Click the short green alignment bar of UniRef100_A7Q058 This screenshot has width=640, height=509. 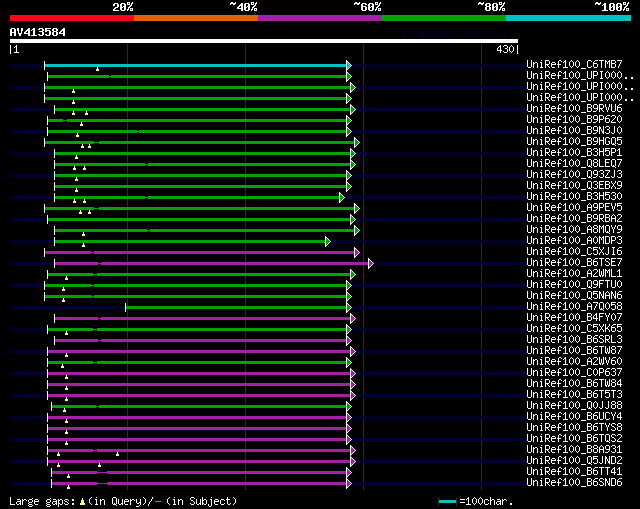pyautogui.click(x=236, y=308)
